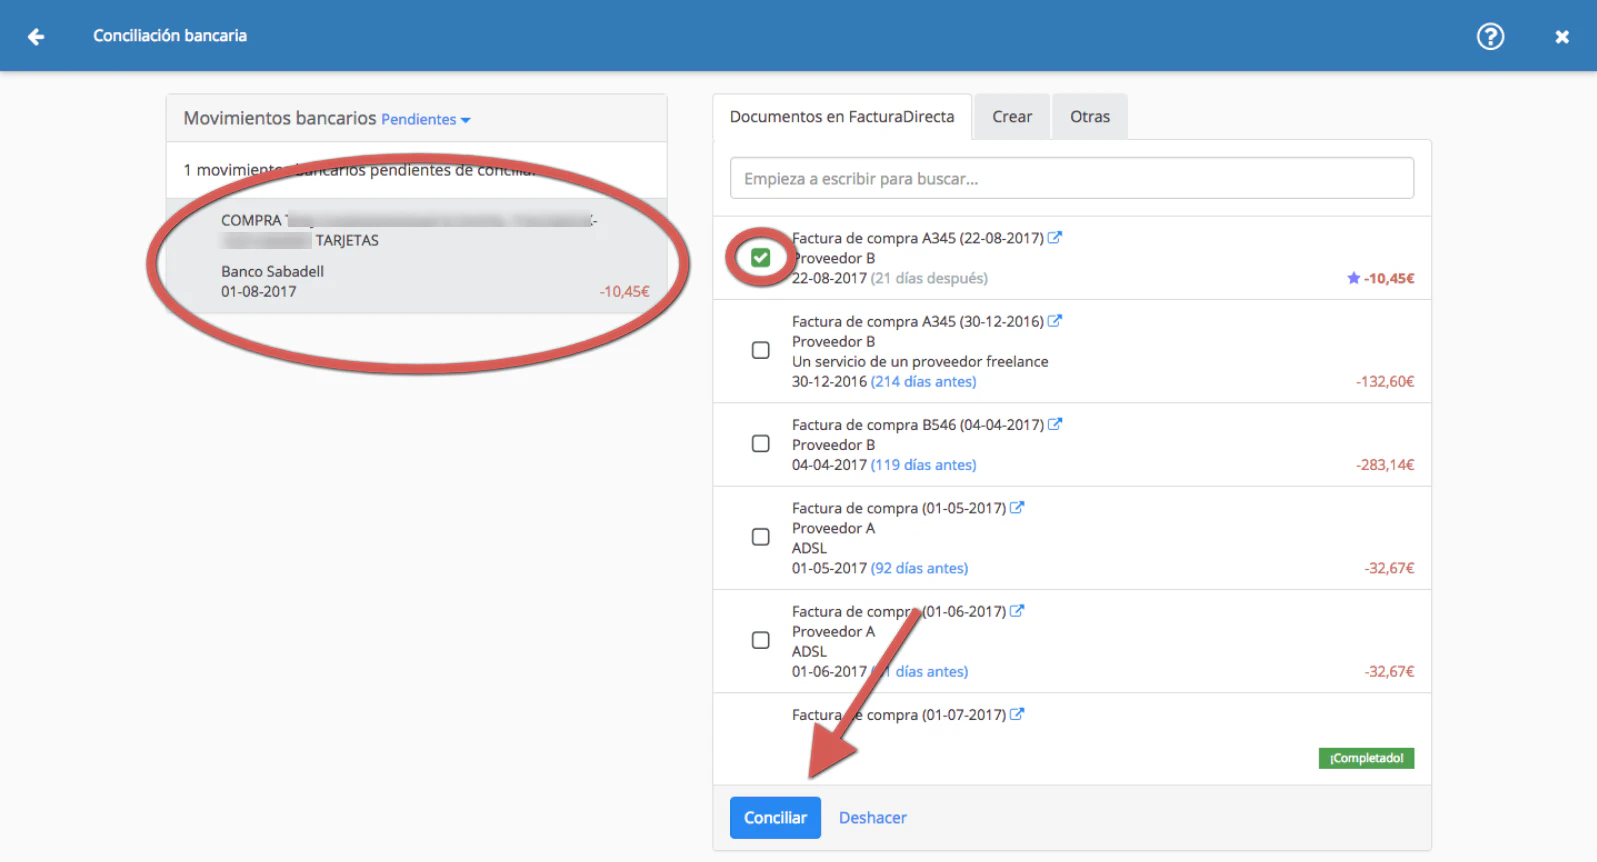The width and height of the screenshot is (1597, 862).
Task: Select the invoice B546 checkbox
Action: (761, 443)
